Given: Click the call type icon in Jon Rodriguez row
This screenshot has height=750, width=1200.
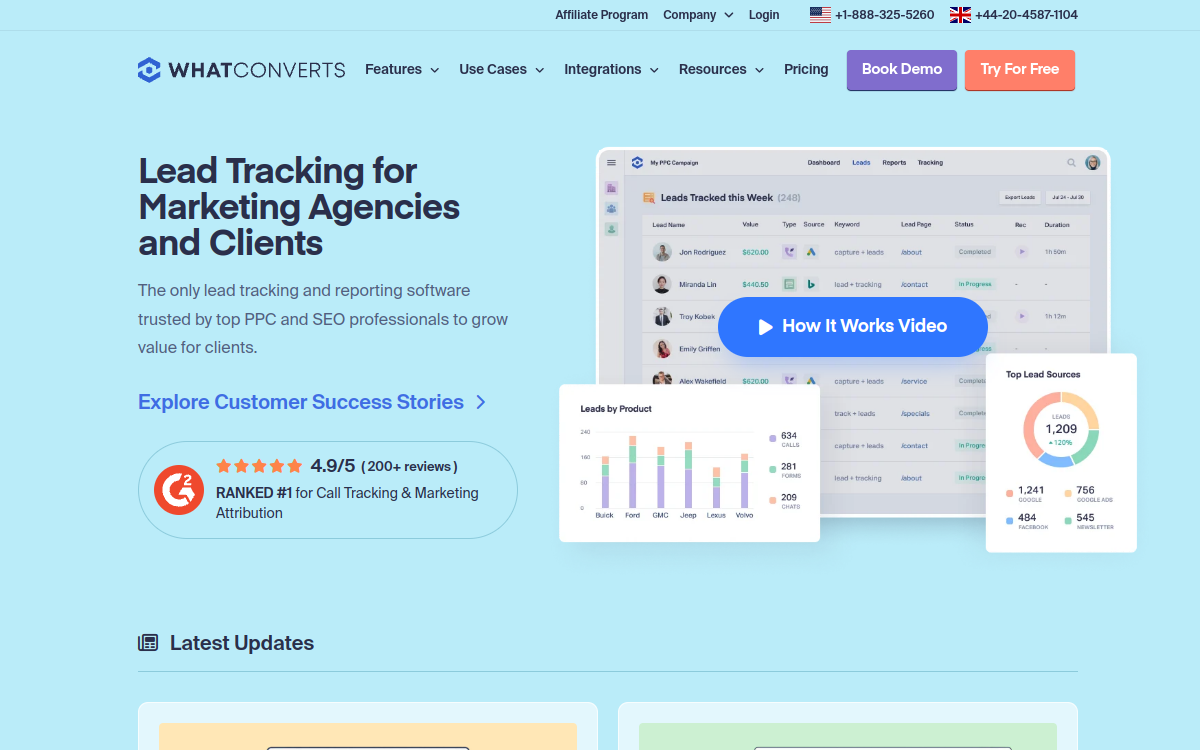Looking at the screenshot, I should (789, 252).
